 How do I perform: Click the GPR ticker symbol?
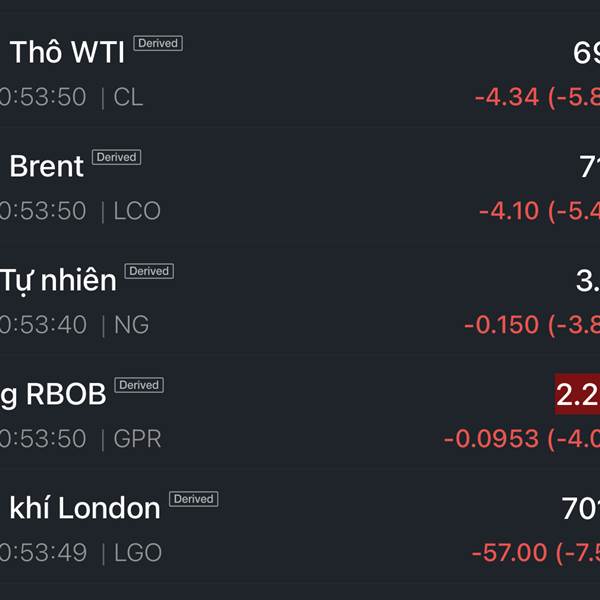pos(137,439)
